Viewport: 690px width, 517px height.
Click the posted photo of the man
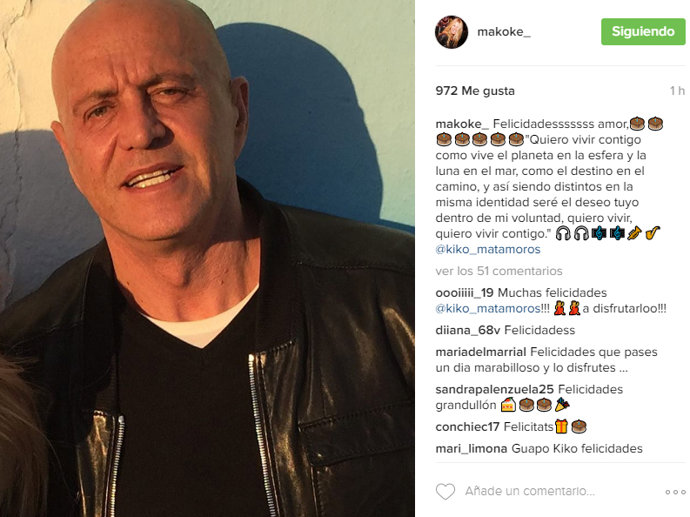coord(207,258)
